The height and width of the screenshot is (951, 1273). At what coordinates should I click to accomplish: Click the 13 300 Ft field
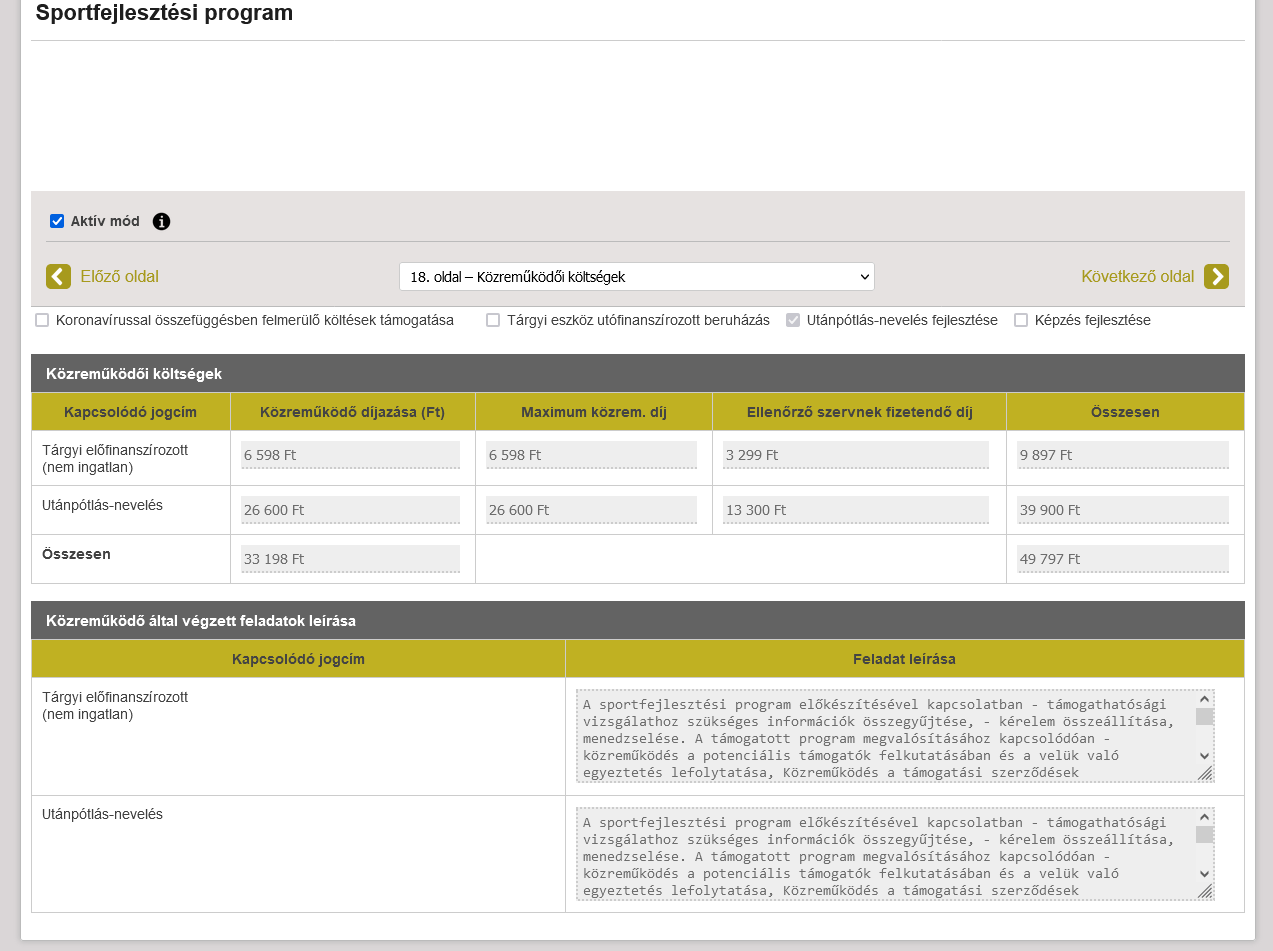coord(856,510)
